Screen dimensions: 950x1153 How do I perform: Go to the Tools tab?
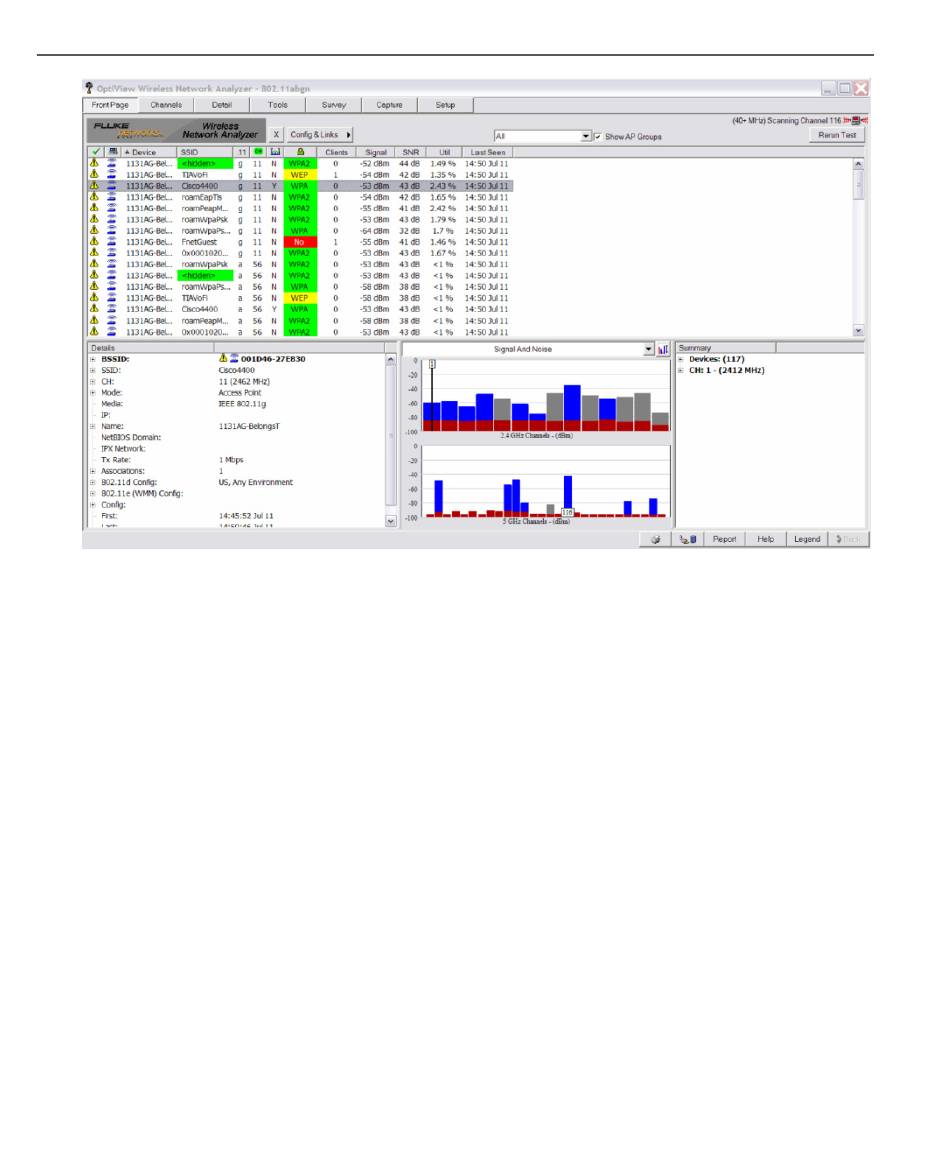click(x=278, y=105)
